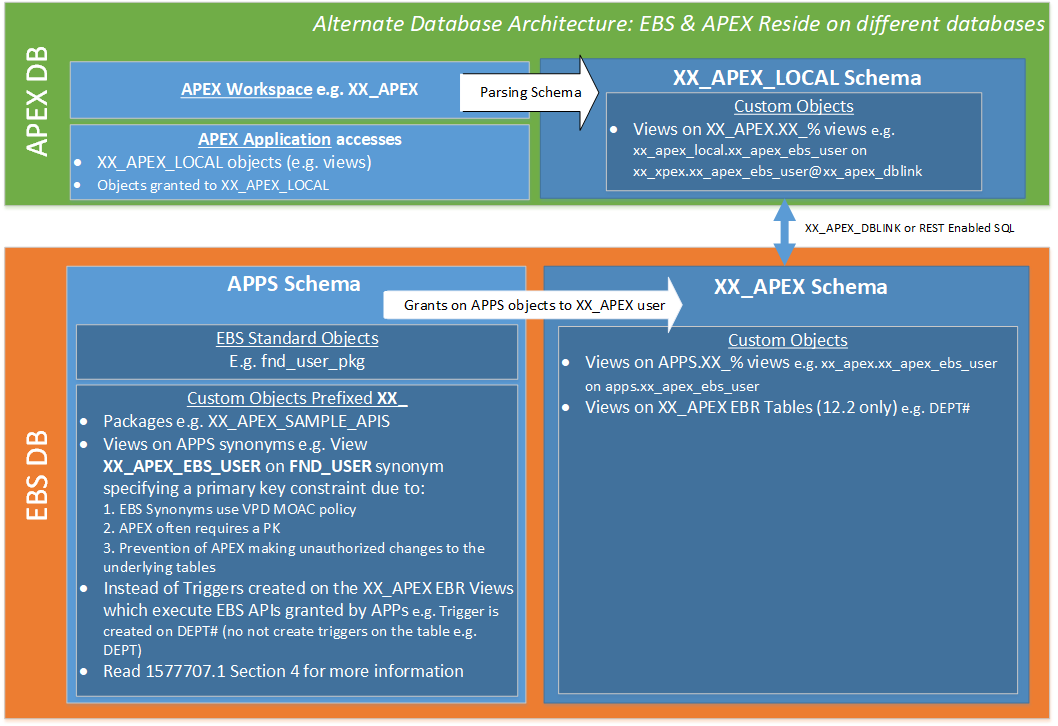Click text xx_xpex.xx_apex_ebs_user@xx_apex_dblink
This screenshot has height=726, width=1058.
click(777, 171)
